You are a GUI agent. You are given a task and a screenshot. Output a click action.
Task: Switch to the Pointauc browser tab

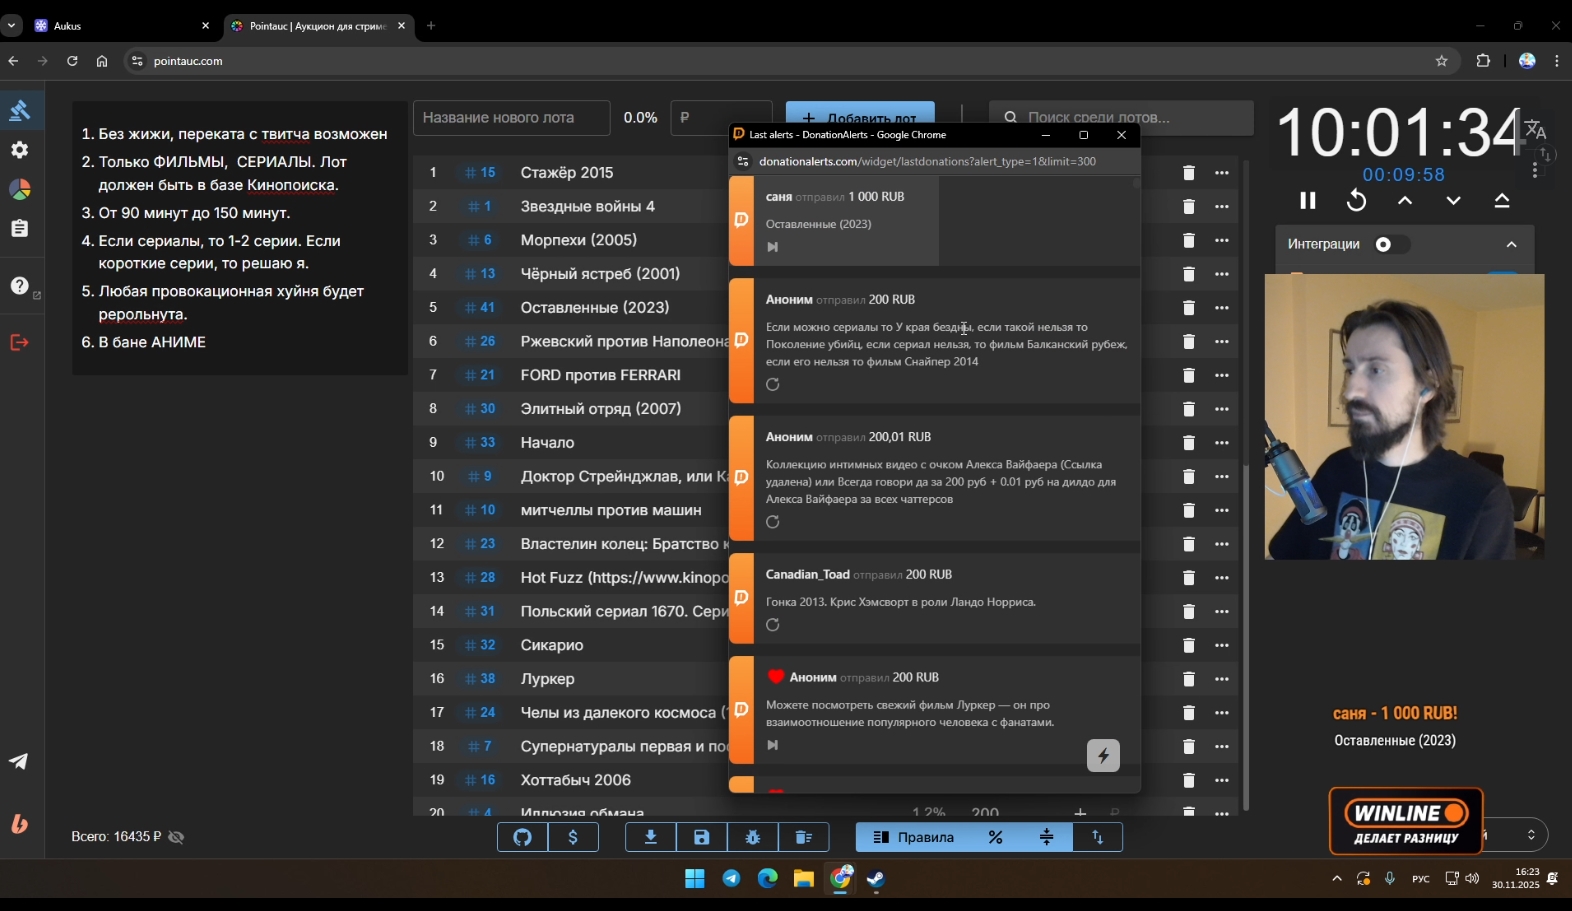[x=319, y=26]
